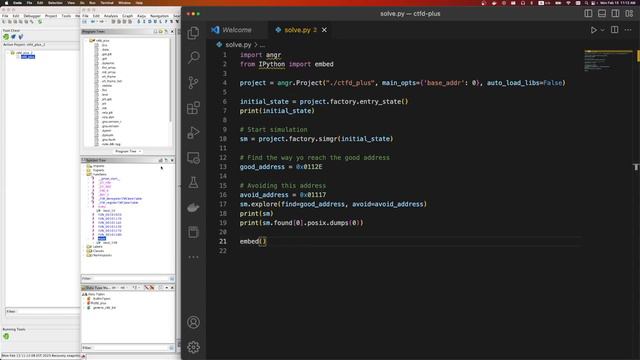The image size is (640, 360).
Task: Open the Explorer view in VS Code
Action: tap(193, 33)
